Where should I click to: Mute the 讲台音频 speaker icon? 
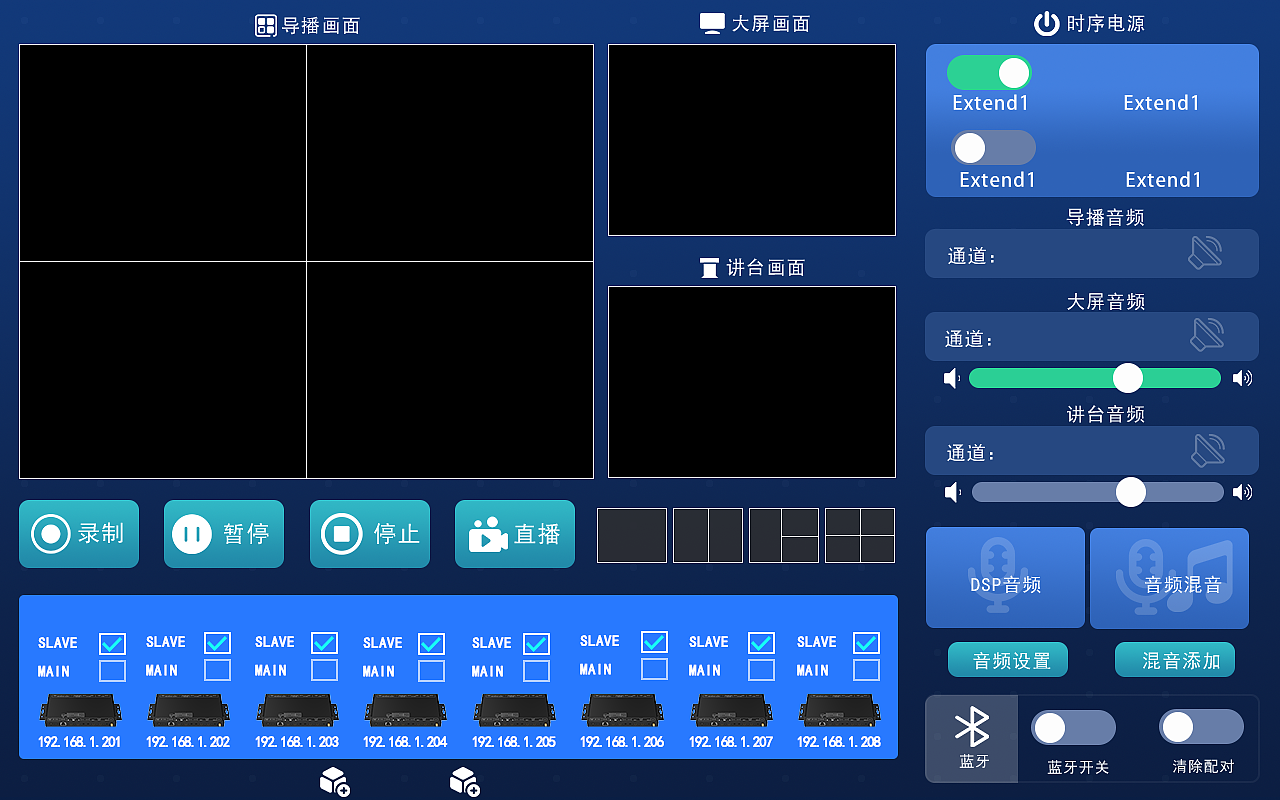point(1207,450)
